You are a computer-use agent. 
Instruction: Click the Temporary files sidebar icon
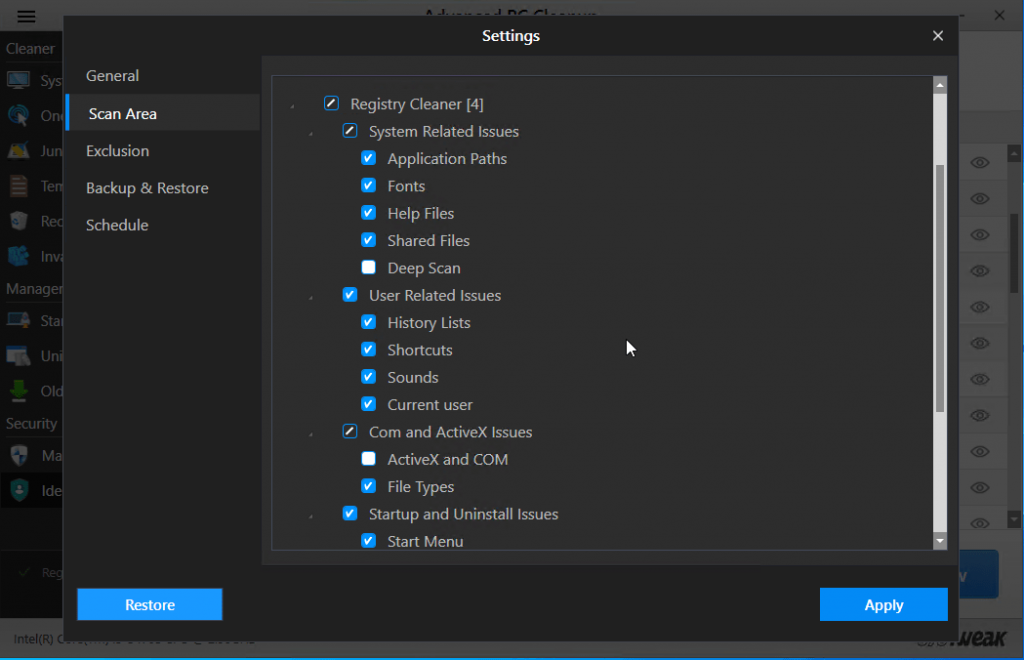[18, 185]
